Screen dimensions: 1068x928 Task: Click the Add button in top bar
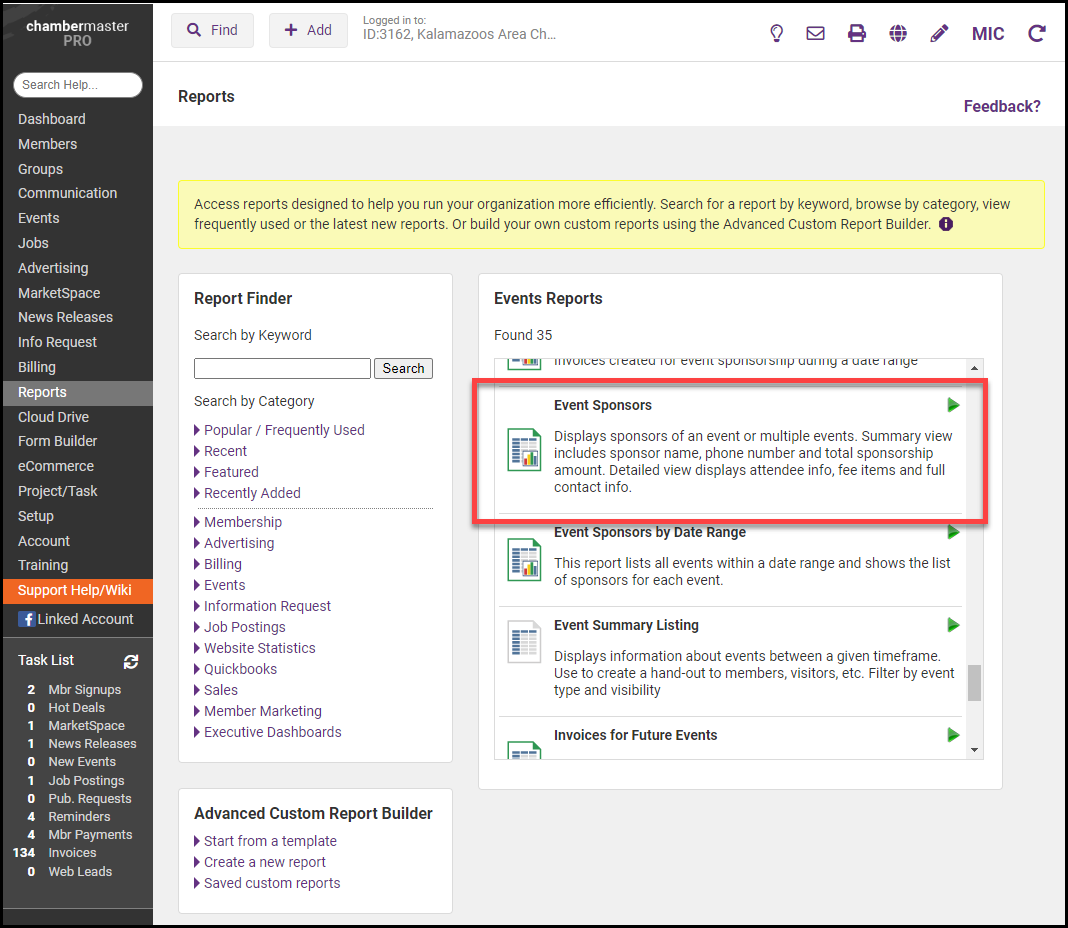click(x=308, y=30)
